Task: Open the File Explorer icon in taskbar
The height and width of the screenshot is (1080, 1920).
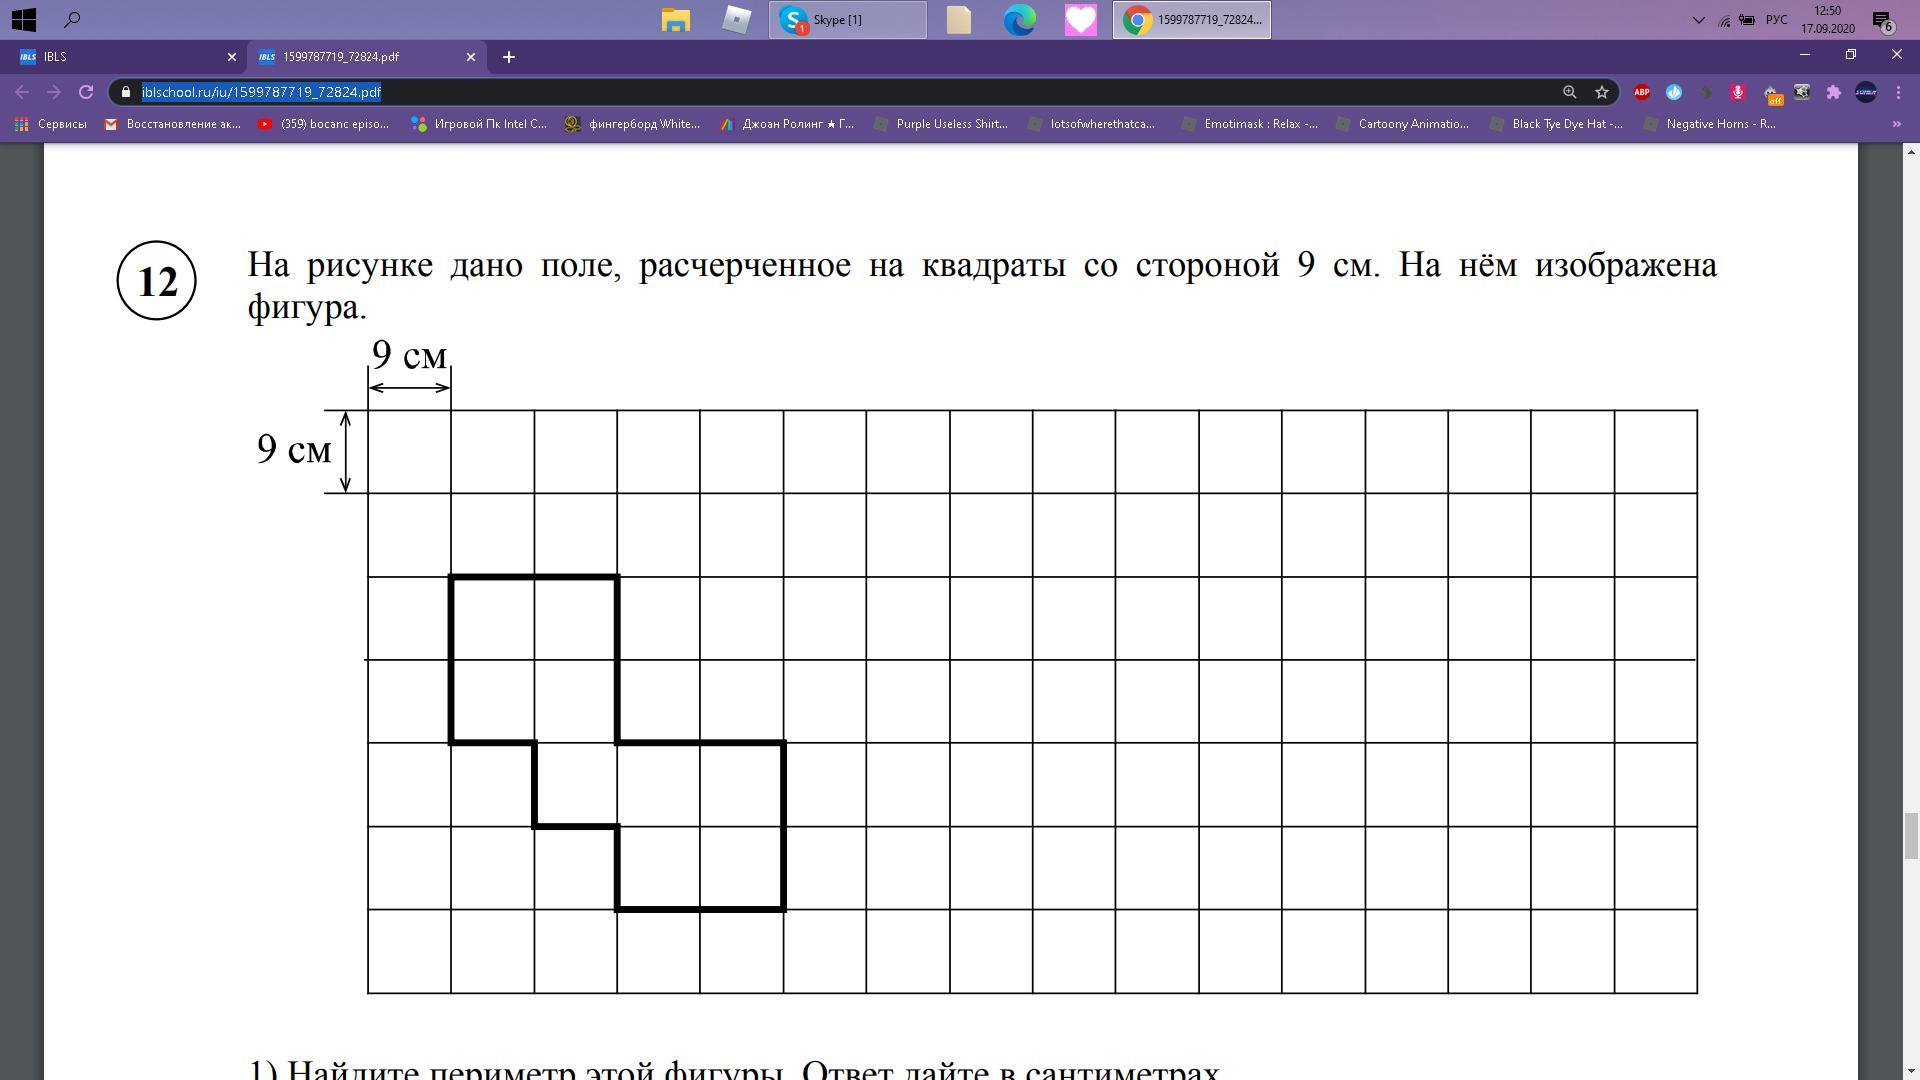Action: coord(673,18)
